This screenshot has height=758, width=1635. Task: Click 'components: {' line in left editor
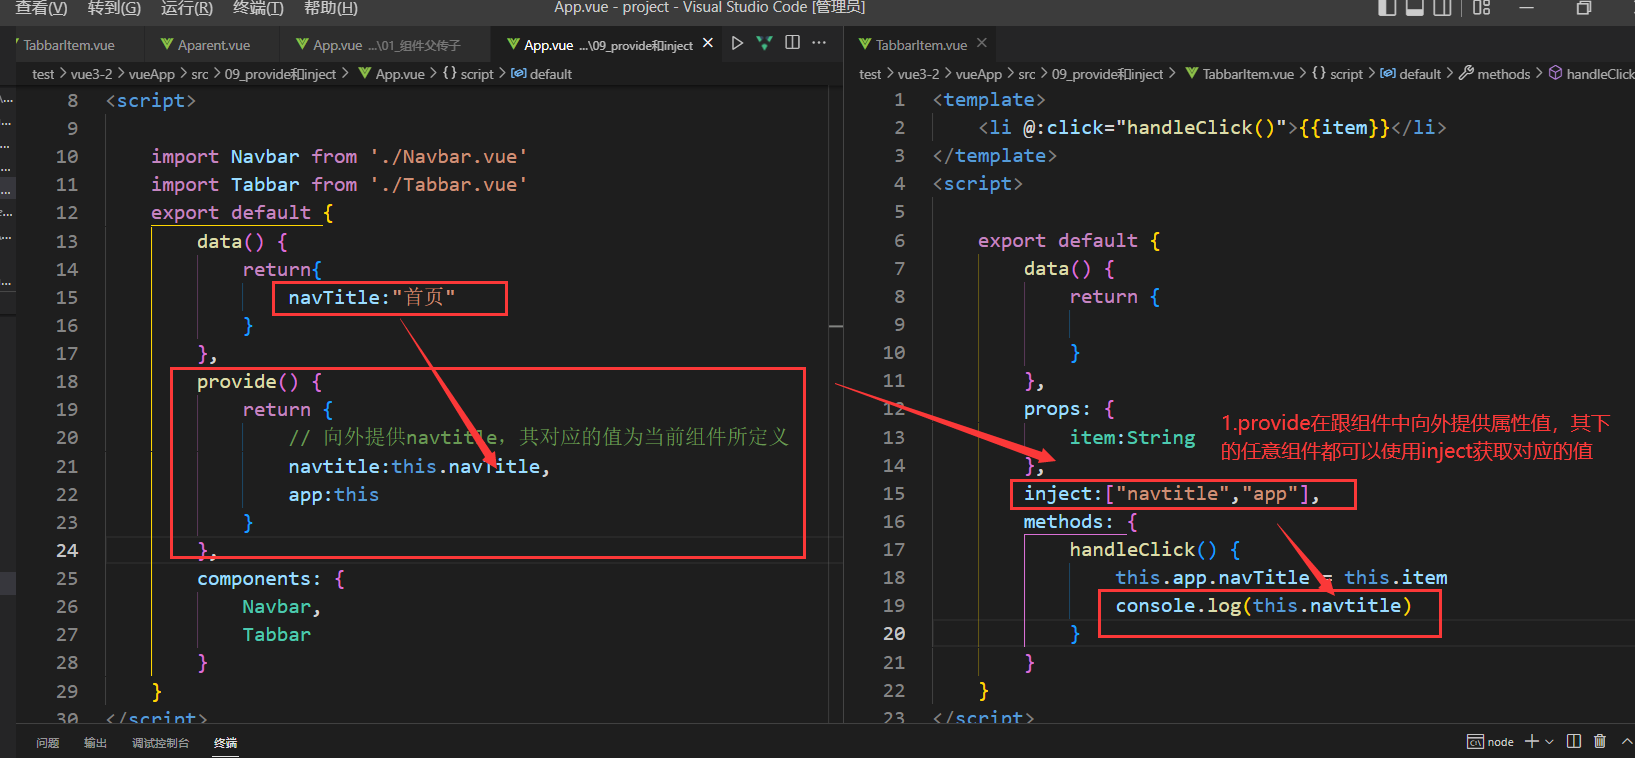(270, 578)
